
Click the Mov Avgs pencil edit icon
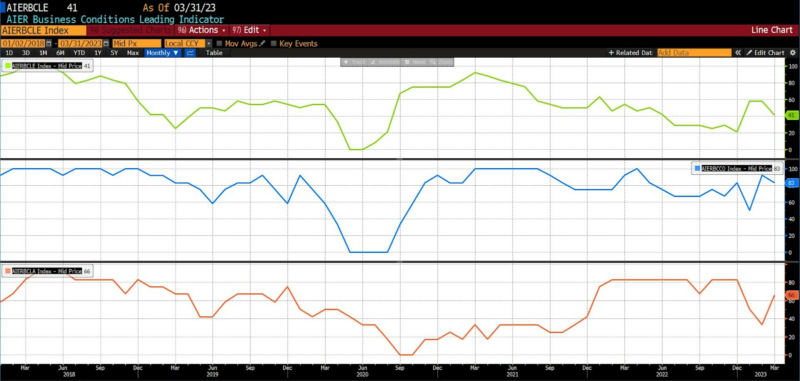pyautogui.click(x=263, y=44)
